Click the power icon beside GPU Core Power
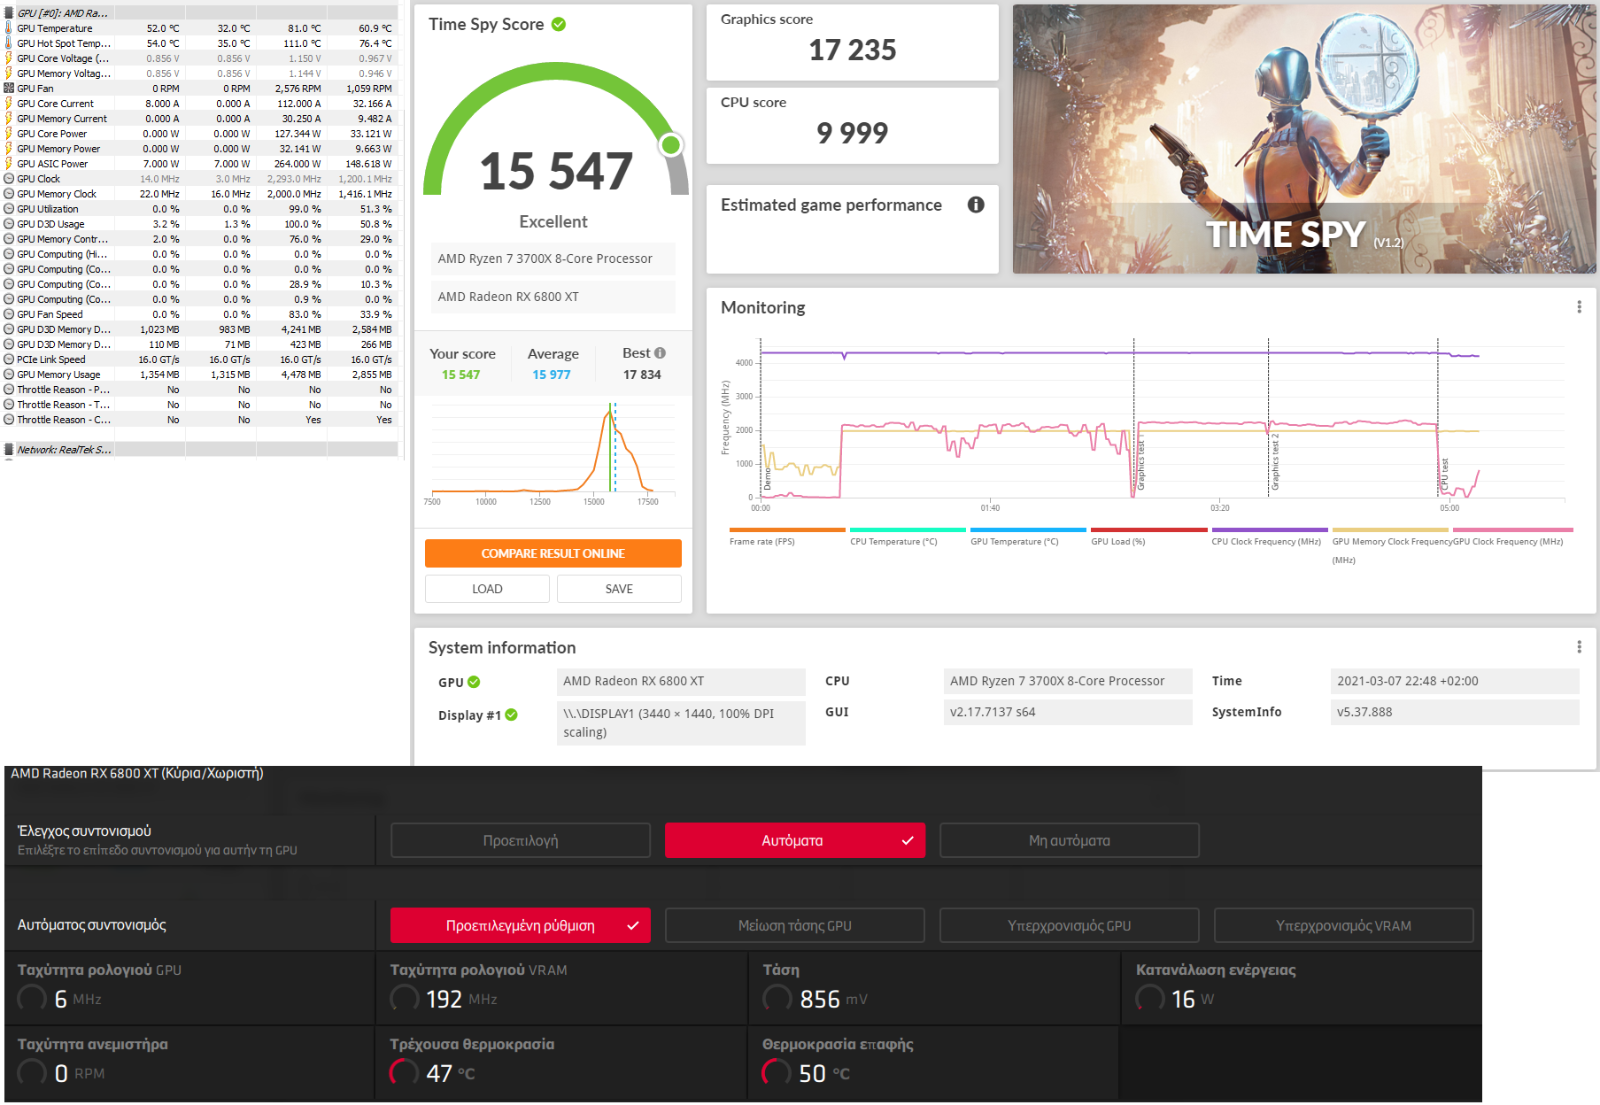The height and width of the screenshot is (1105, 1600). 9,133
